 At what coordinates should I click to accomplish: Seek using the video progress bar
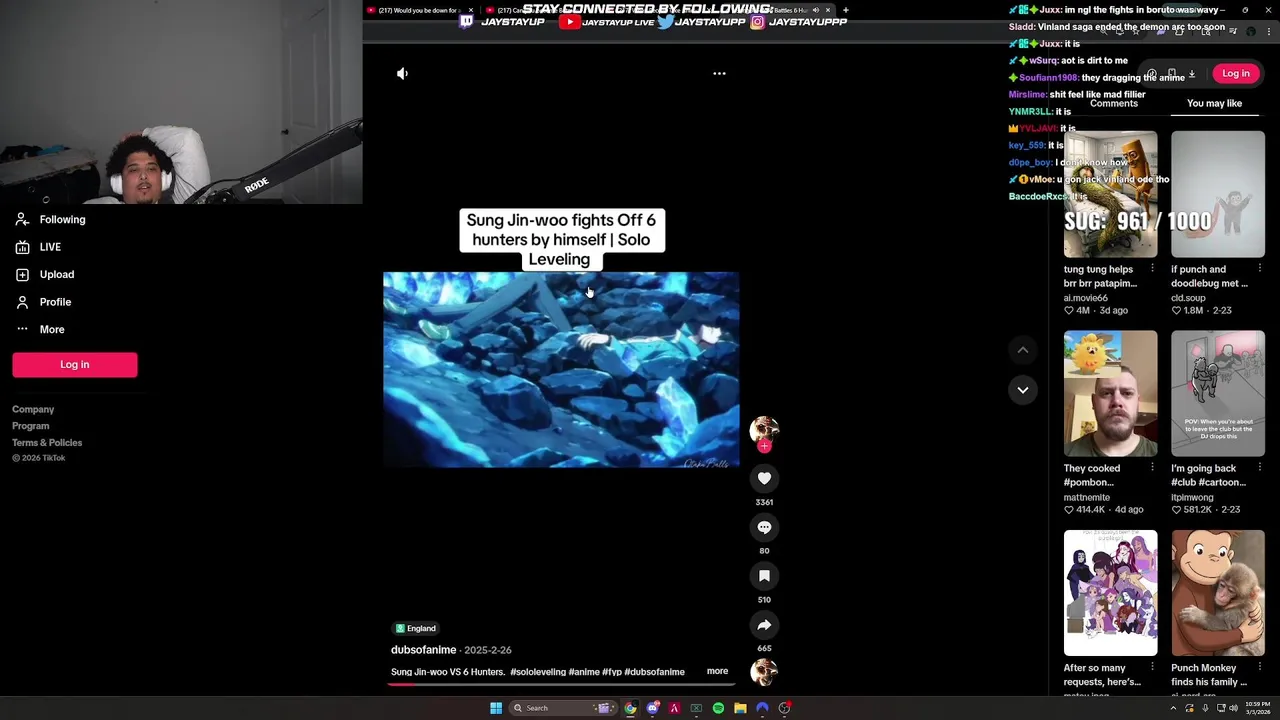click(561, 684)
